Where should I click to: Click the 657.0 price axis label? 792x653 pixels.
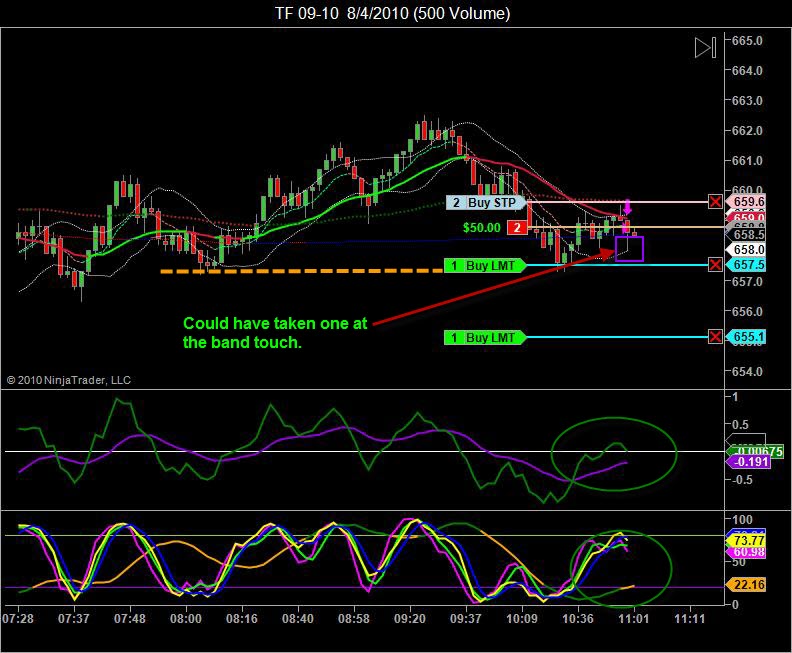[x=748, y=281]
